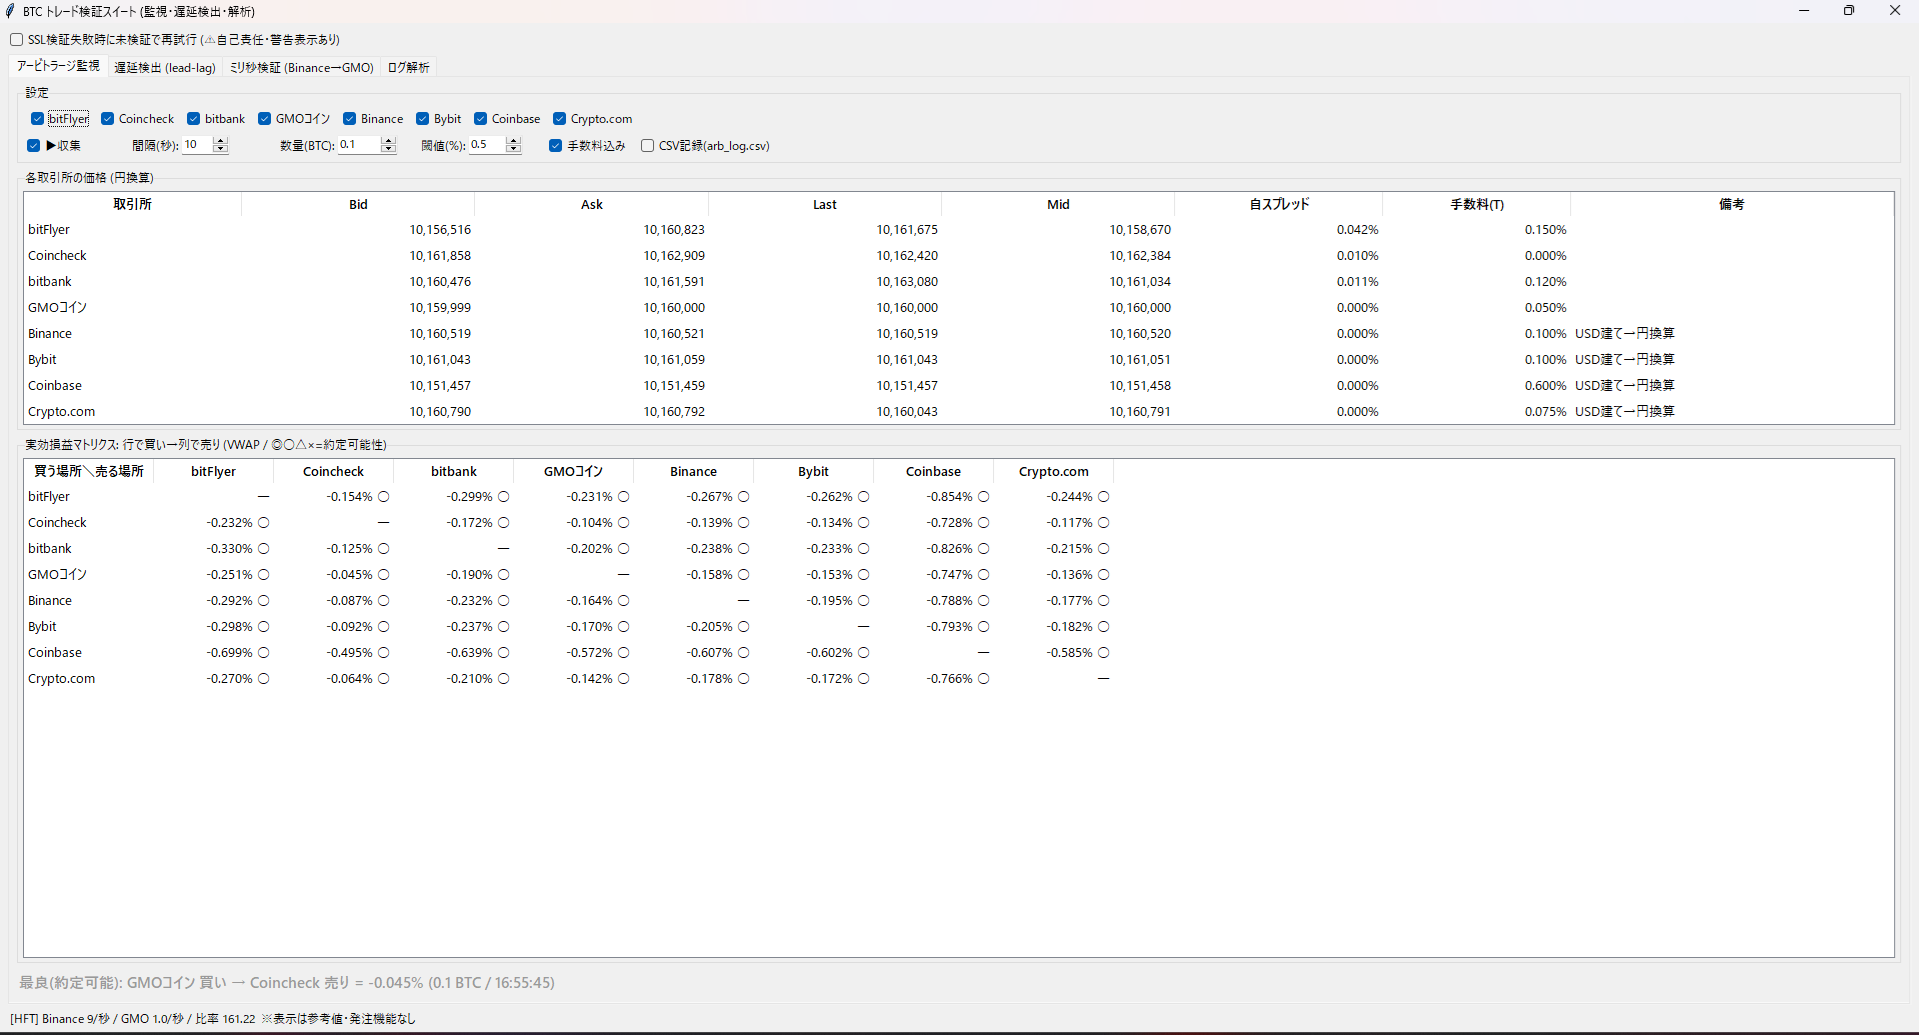
Task: Select GMOコイン row in profit matrix
Action: pyautogui.click(x=958, y=575)
